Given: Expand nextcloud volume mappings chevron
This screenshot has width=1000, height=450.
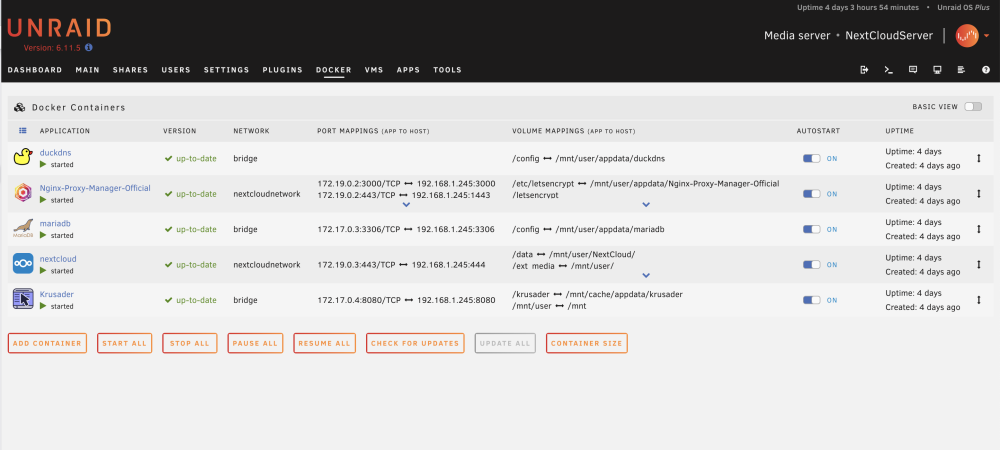Looking at the screenshot, I should [x=646, y=275].
